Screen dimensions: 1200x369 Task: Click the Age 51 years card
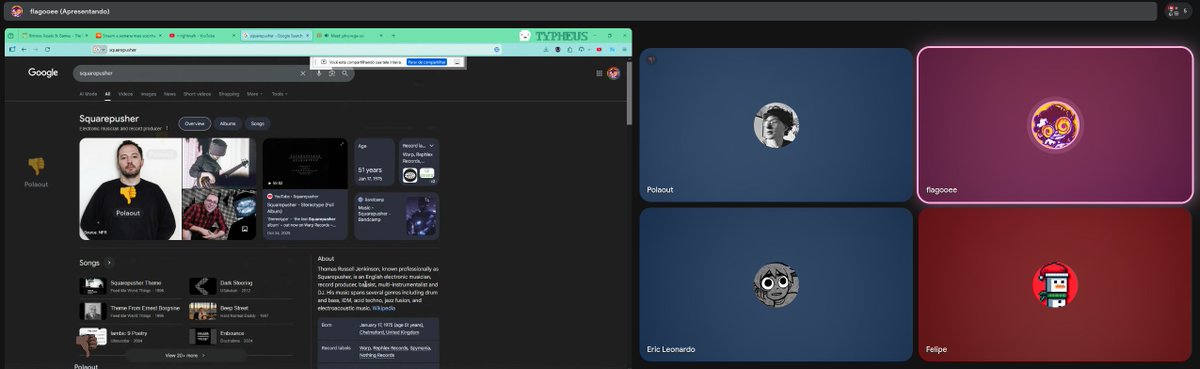(x=375, y=161)
